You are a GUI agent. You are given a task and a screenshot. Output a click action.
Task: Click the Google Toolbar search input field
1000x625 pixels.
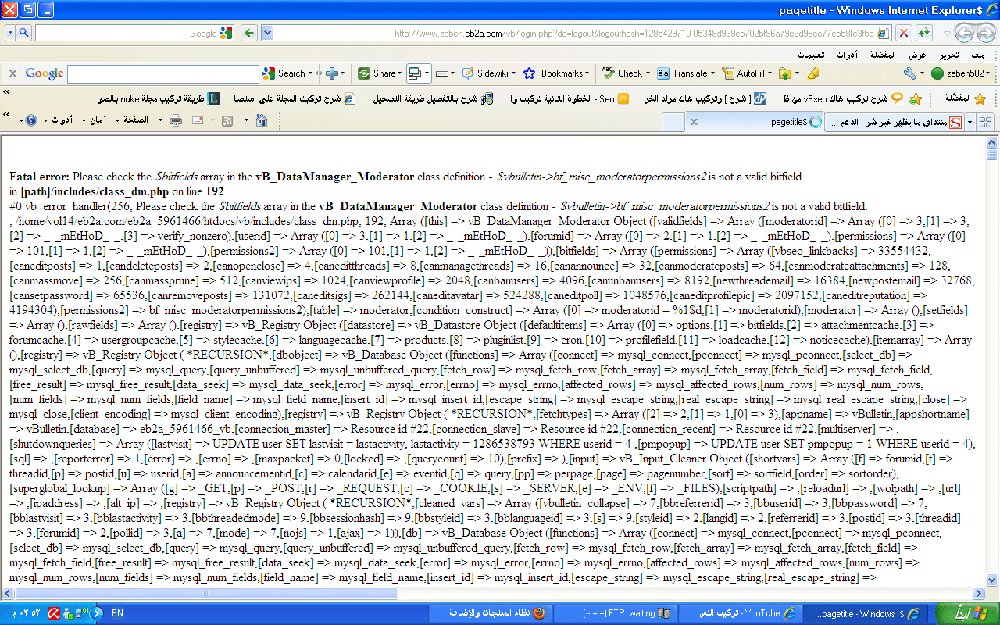click(x=160, y=73)
